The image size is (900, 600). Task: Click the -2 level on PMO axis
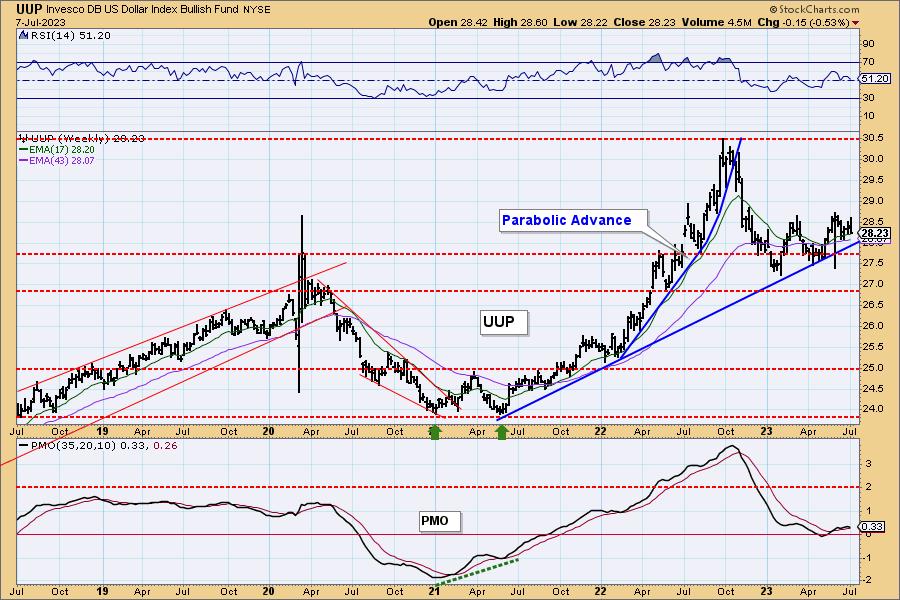pyautogui.click(x=868, y=580)
